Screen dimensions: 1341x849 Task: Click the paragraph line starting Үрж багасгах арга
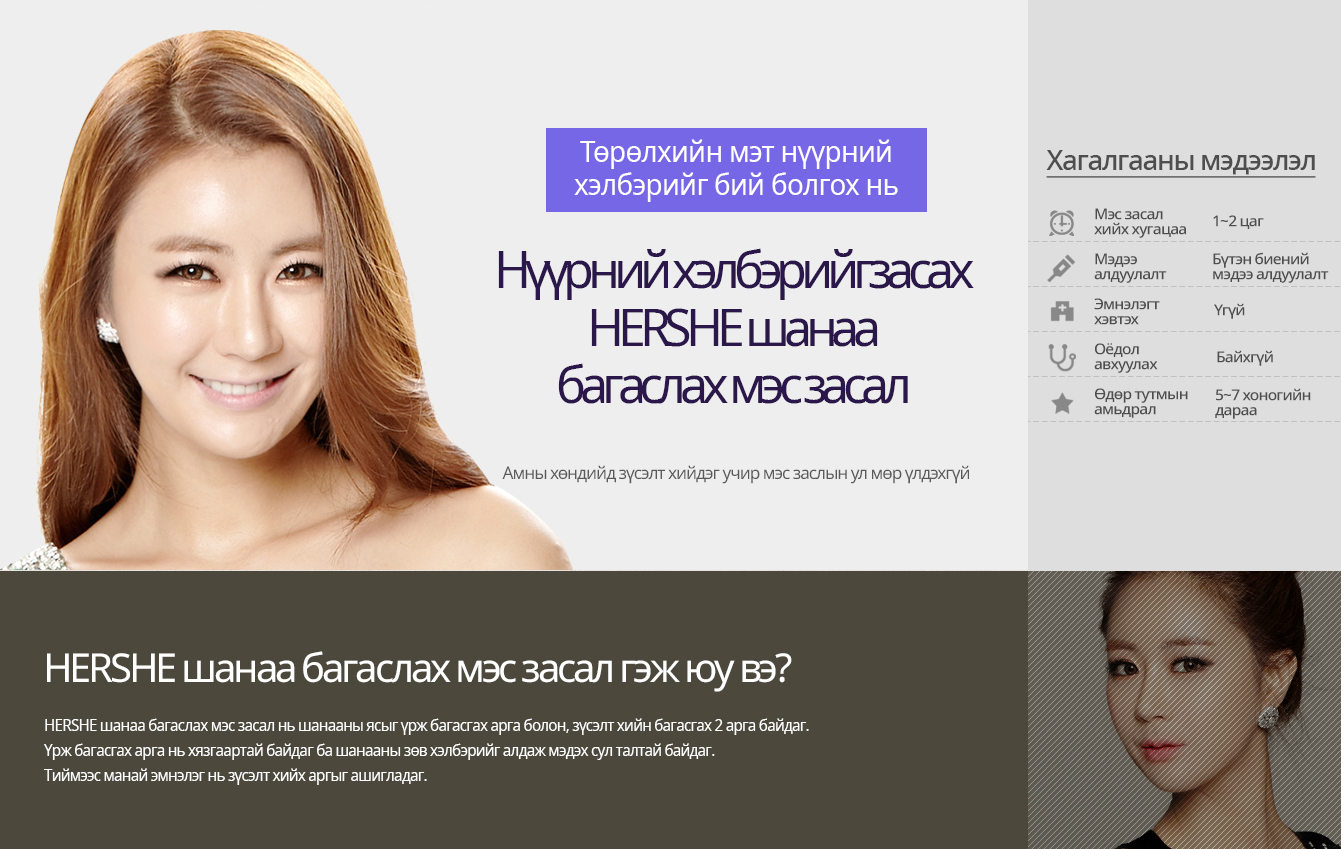380,750
